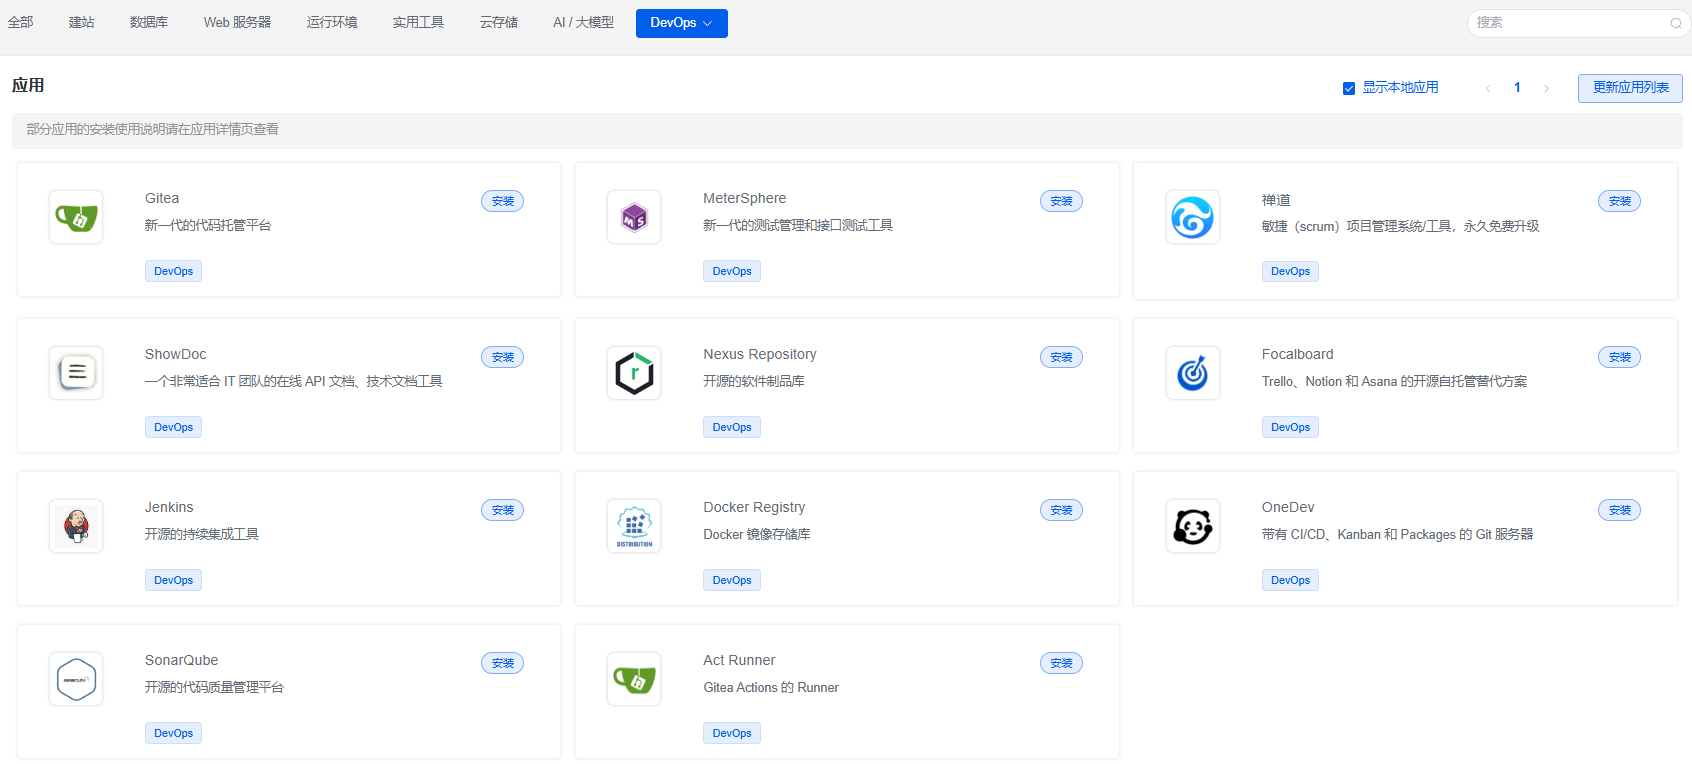
Task: Install 禅道 with its 安装 button
Action: click(1620, 201)
